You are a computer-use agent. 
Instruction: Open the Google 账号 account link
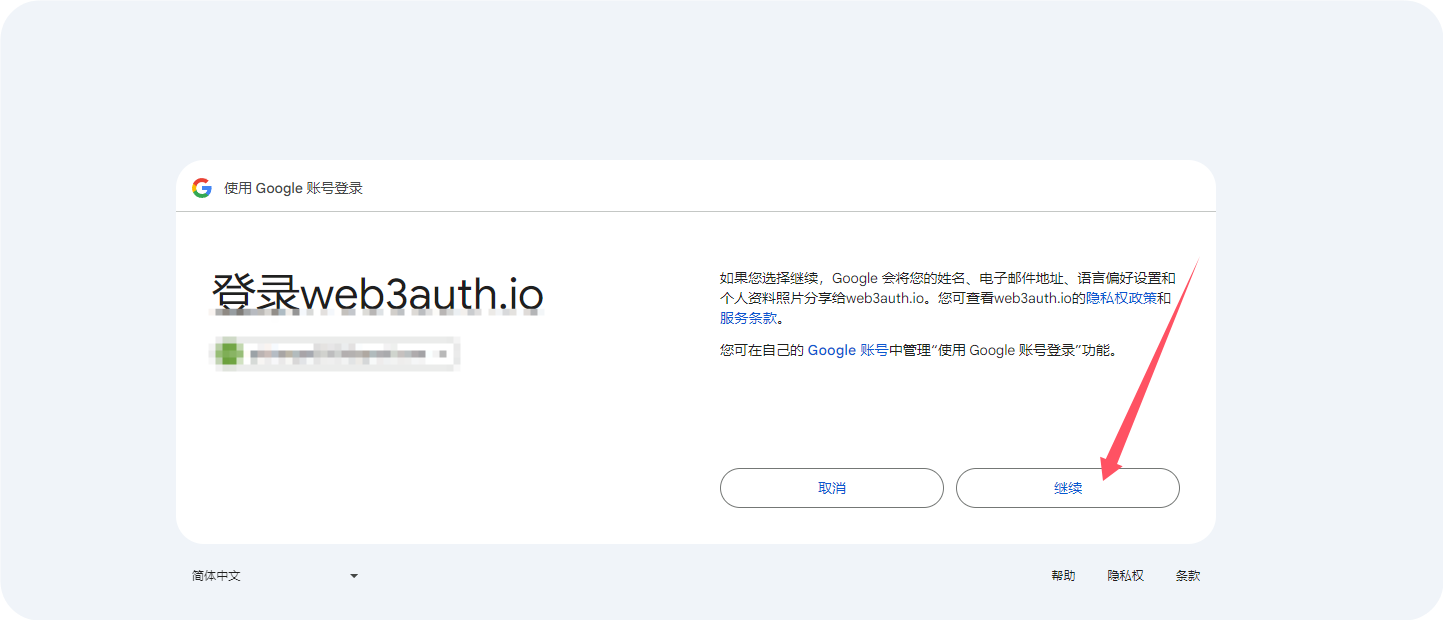point(848,350)
